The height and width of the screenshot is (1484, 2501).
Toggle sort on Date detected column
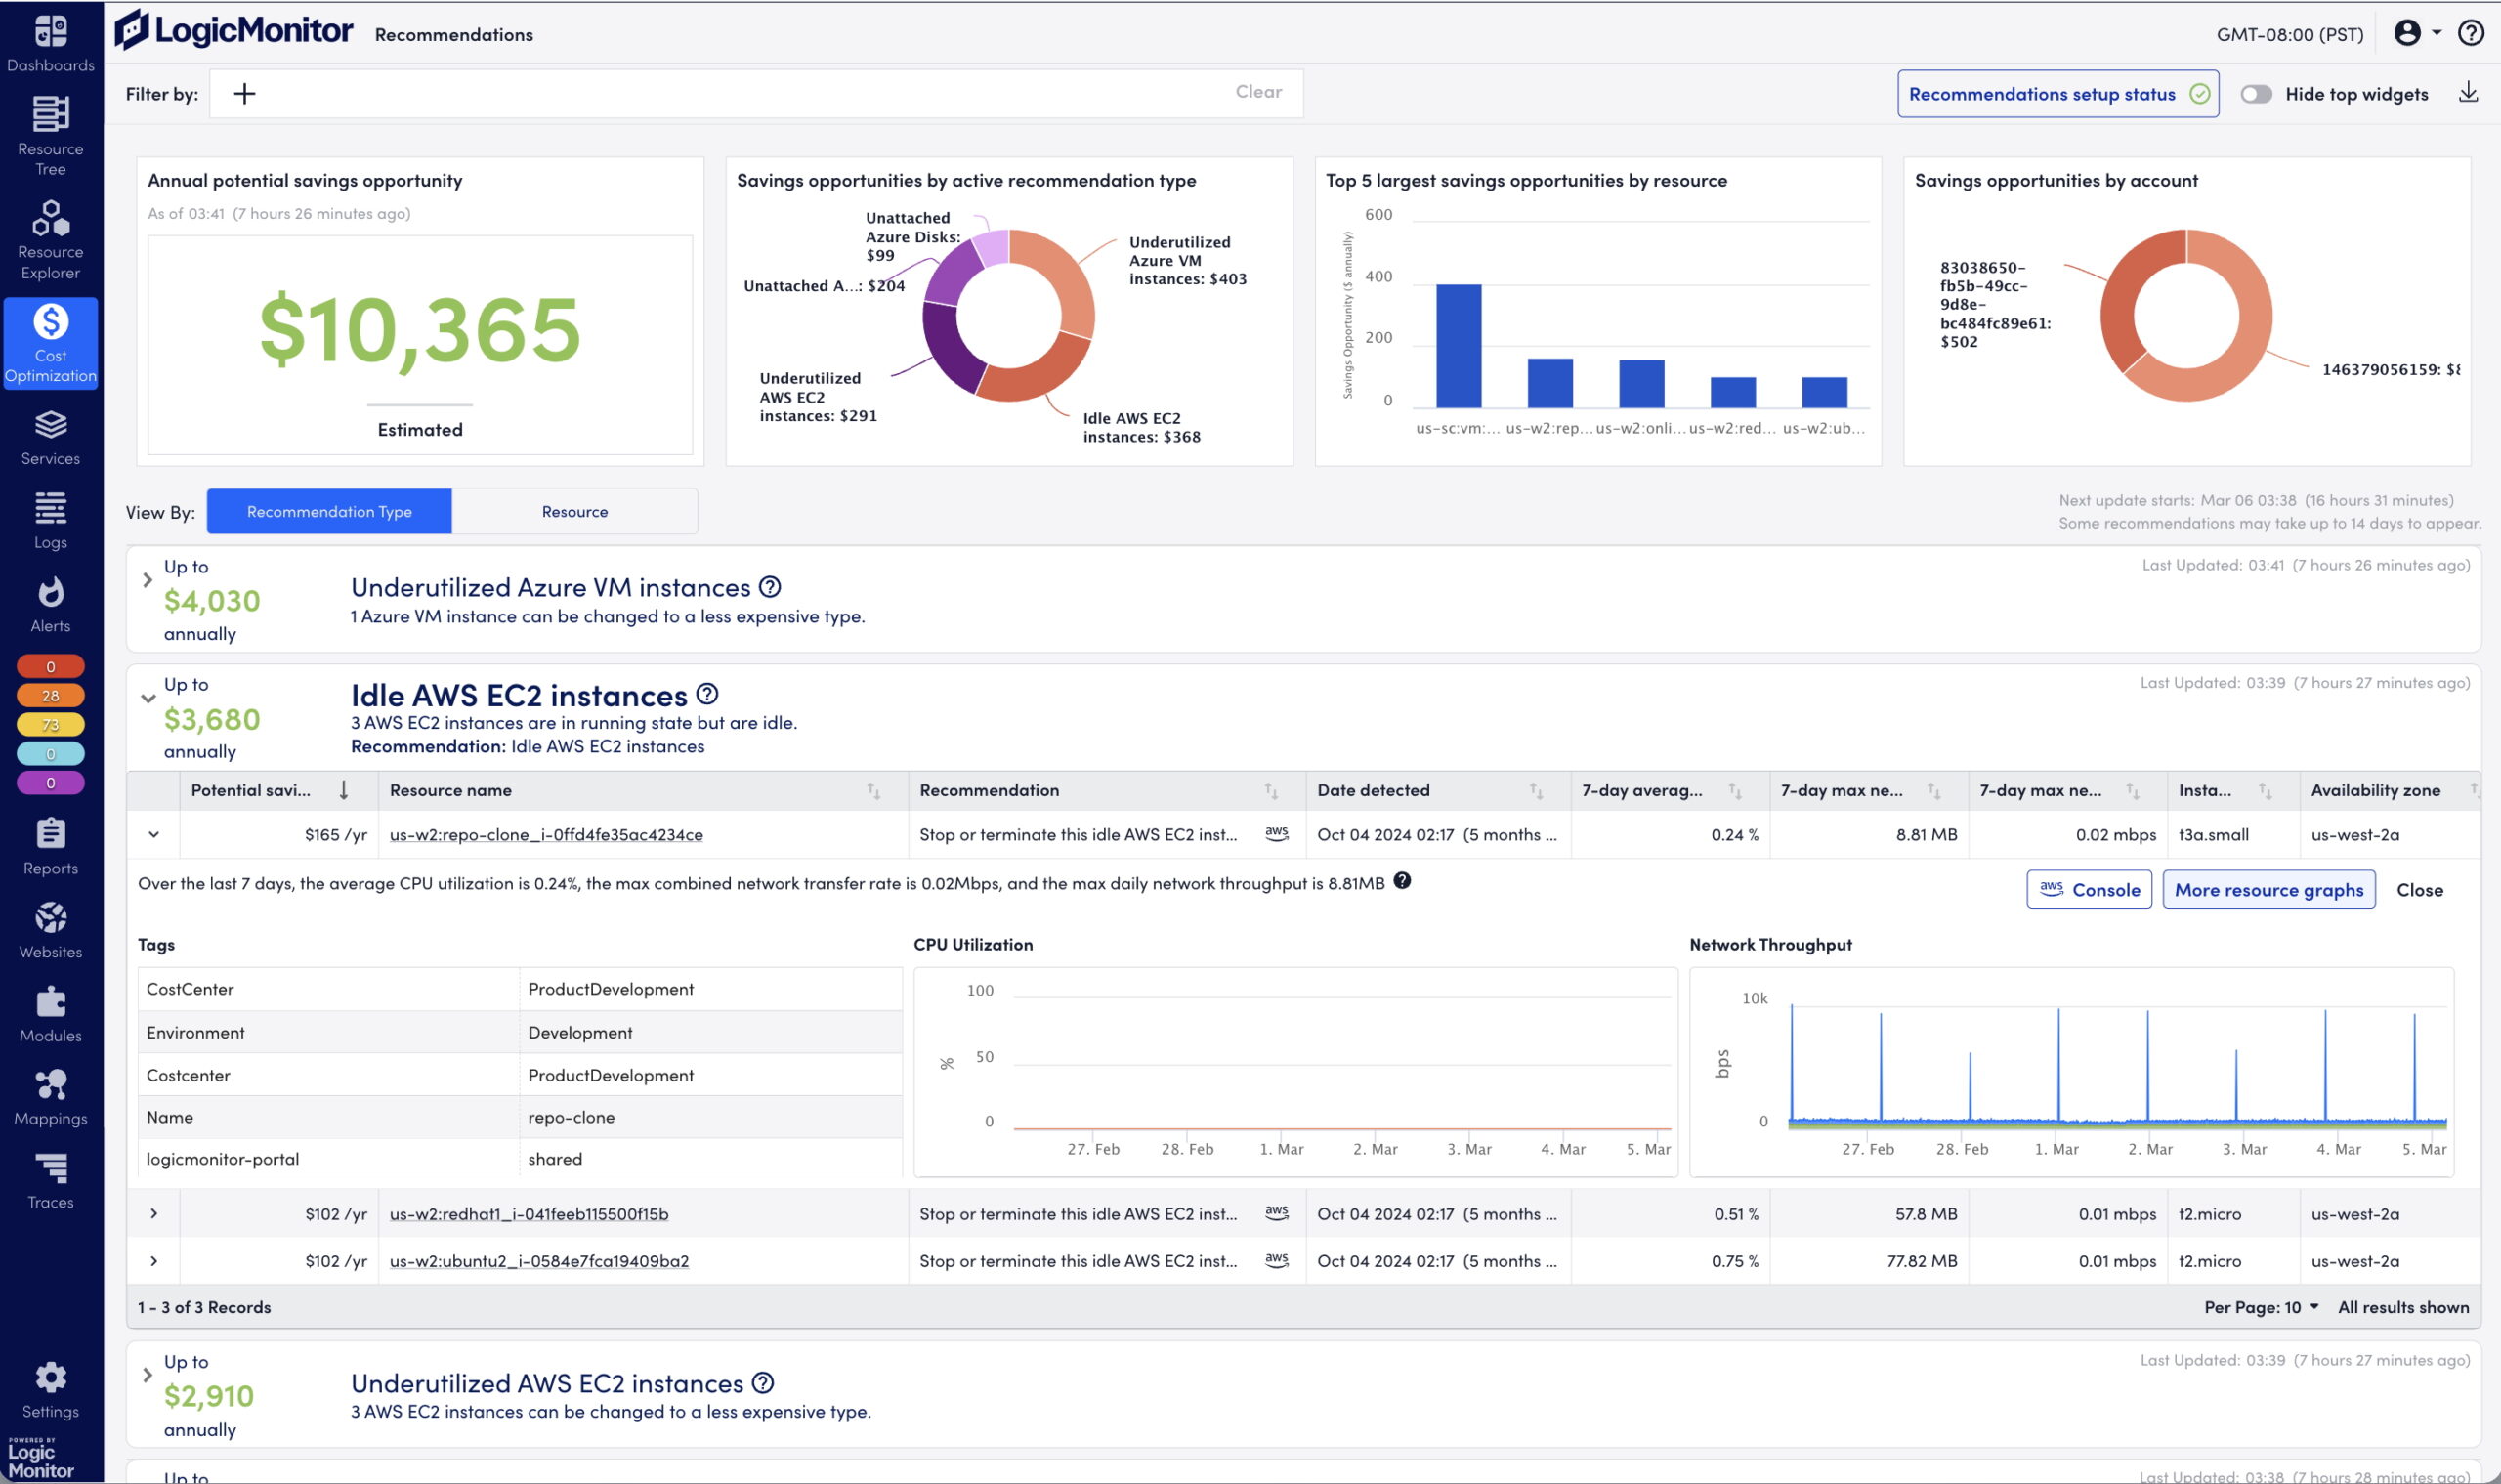click(x=1535, y=791)
